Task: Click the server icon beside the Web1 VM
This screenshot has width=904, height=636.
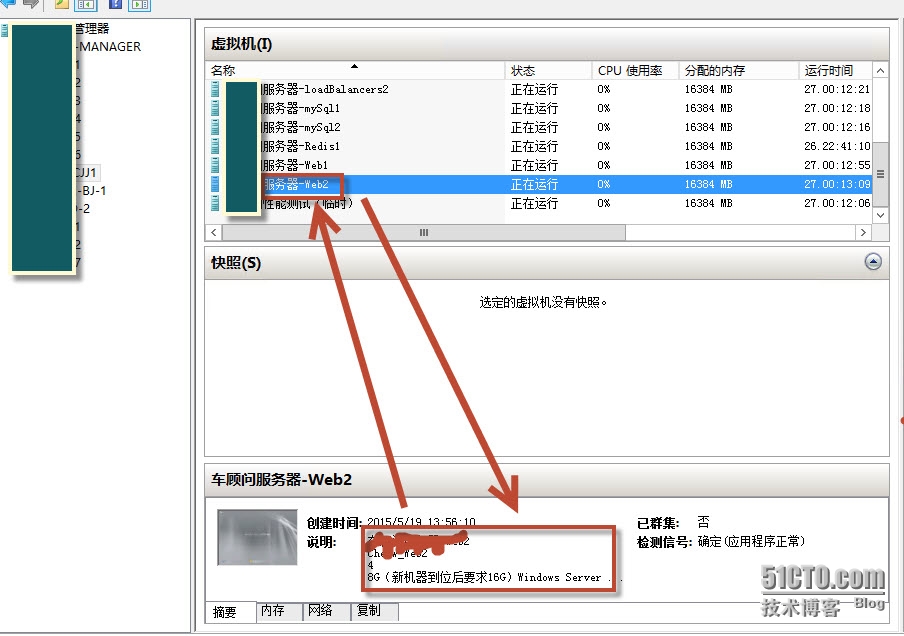Action: (x=215, y=165)
